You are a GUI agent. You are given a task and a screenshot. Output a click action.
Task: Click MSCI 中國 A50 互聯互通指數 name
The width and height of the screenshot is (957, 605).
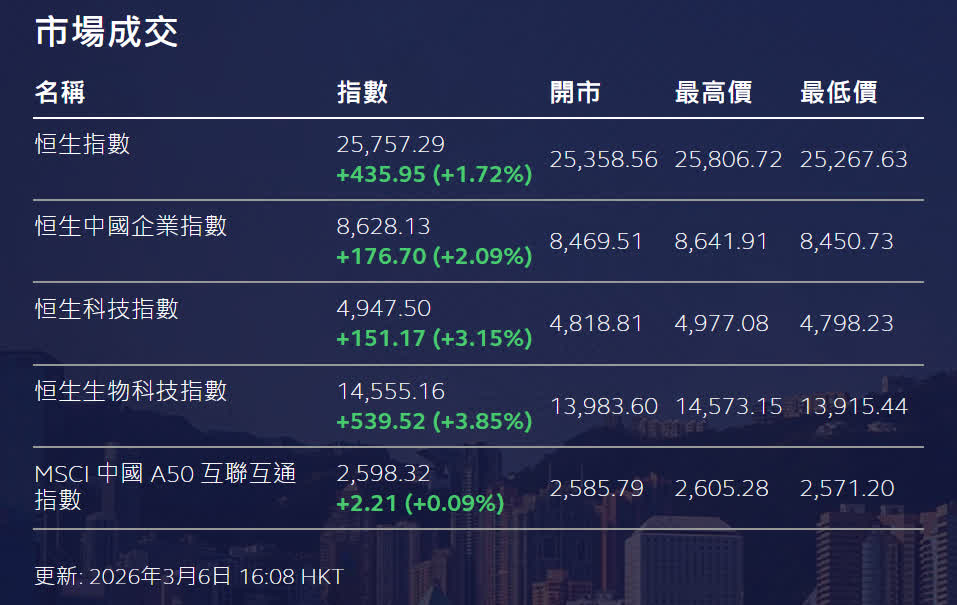(x=165, y=486)
